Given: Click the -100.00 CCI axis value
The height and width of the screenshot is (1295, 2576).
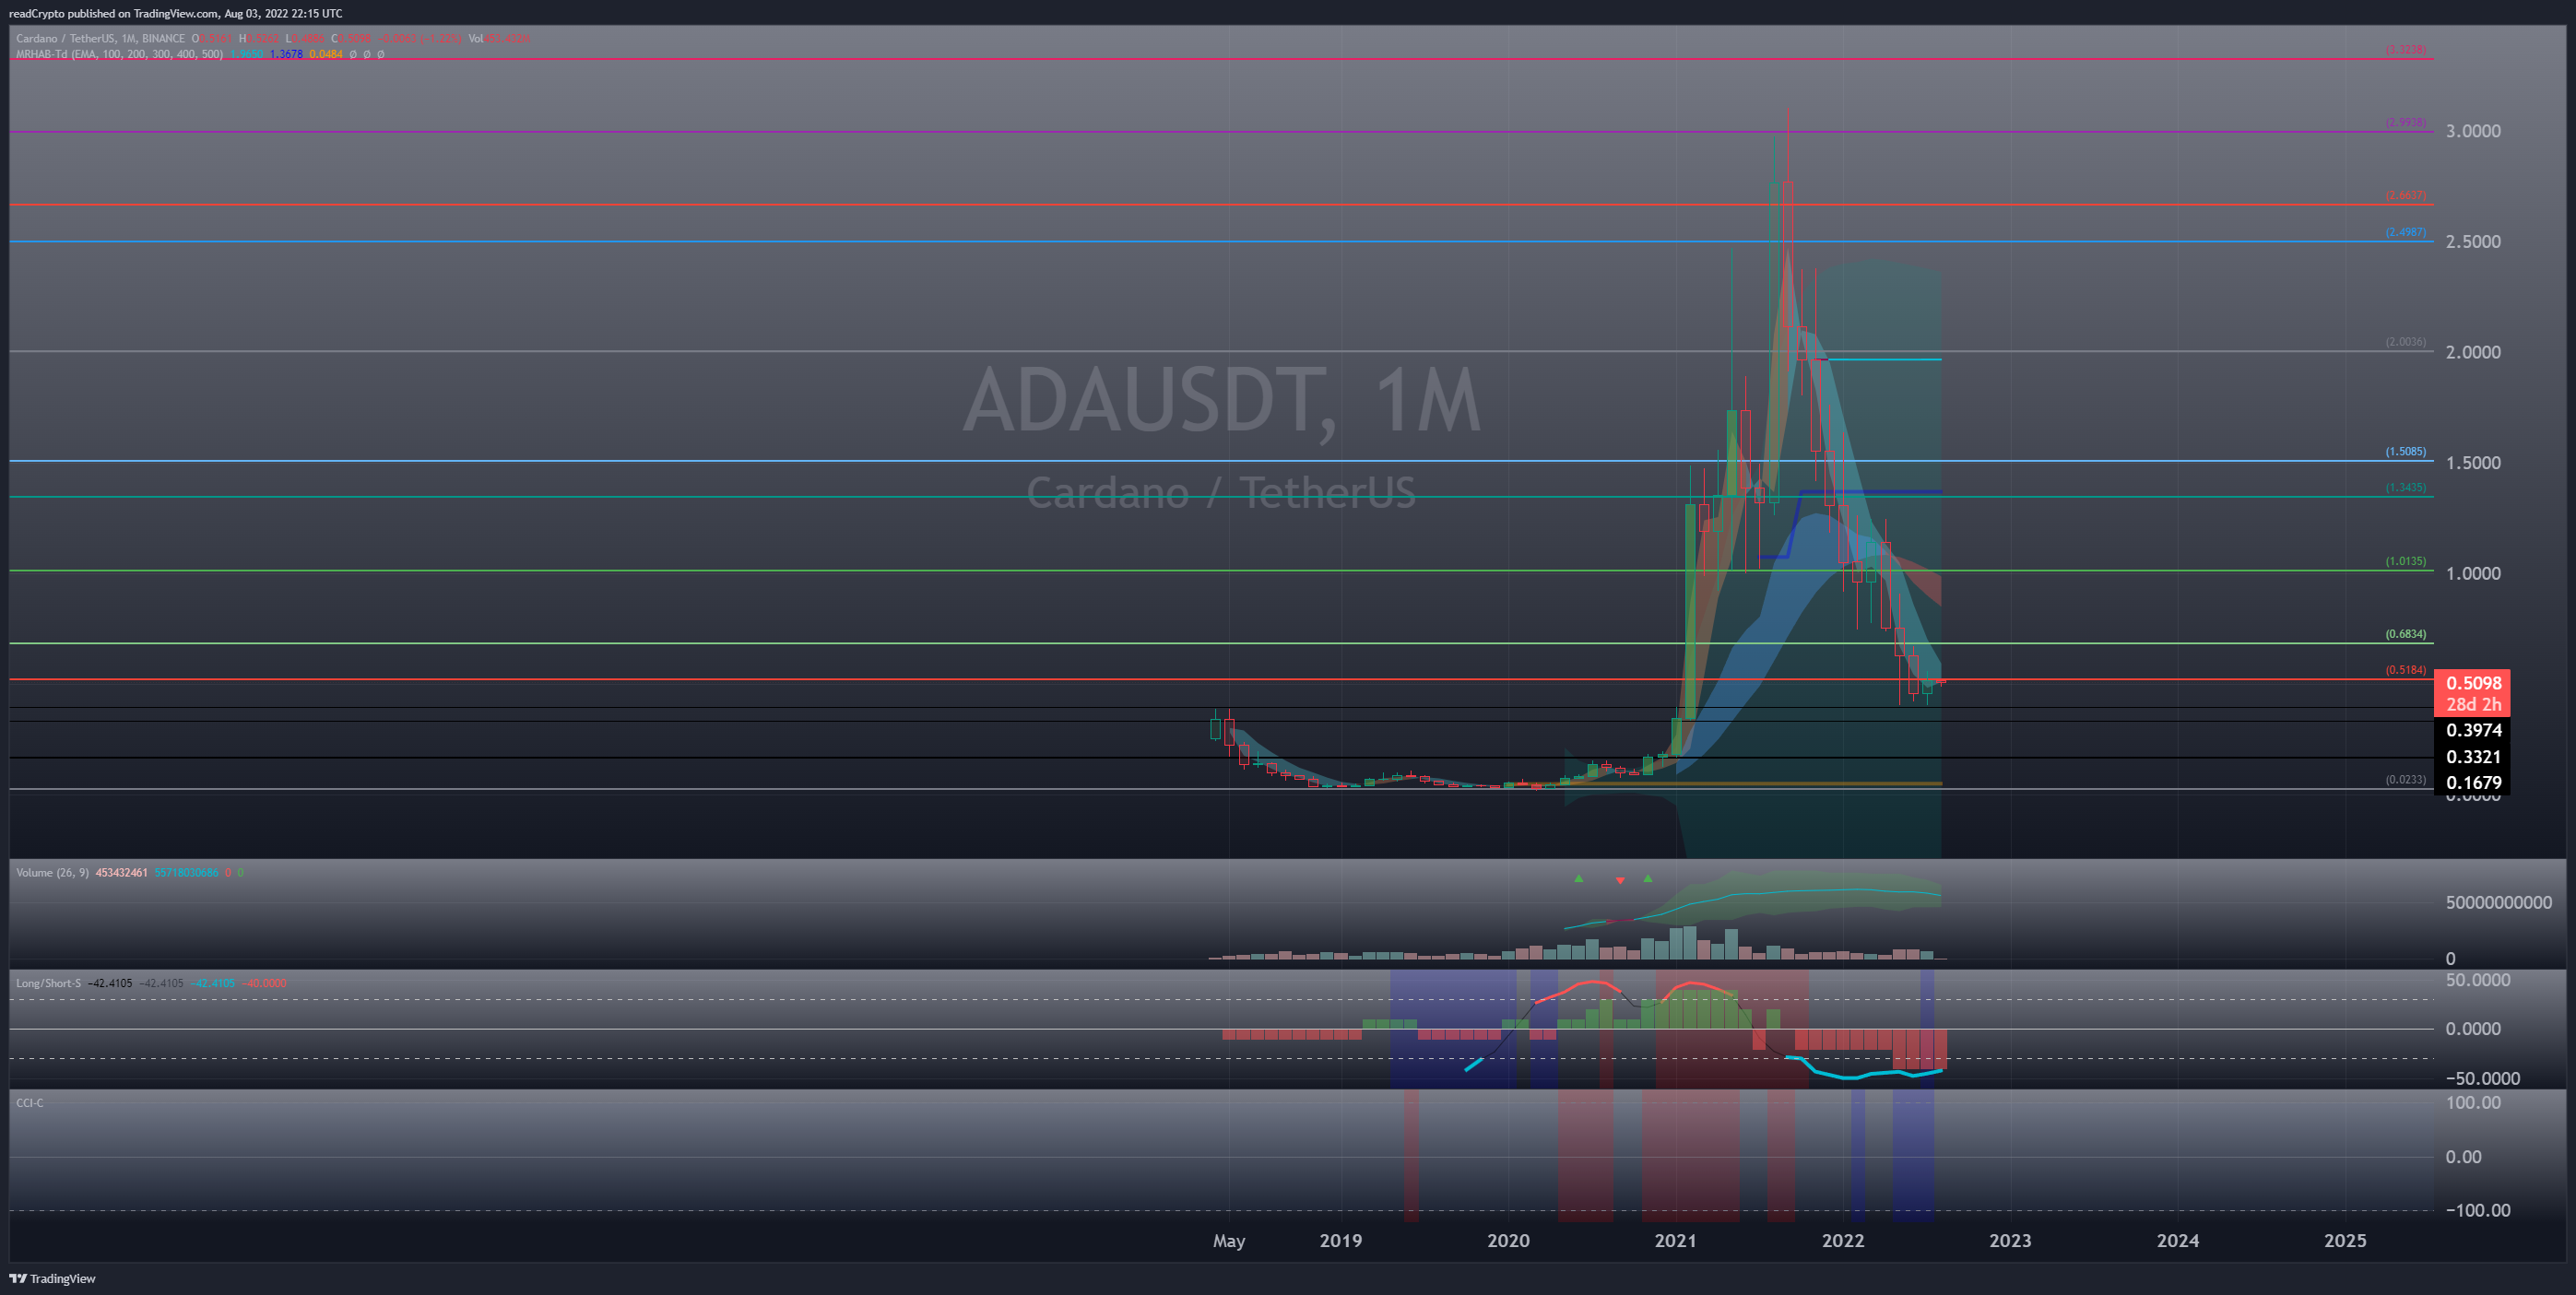Looking at the screenshot, I should [2478, 1210].
